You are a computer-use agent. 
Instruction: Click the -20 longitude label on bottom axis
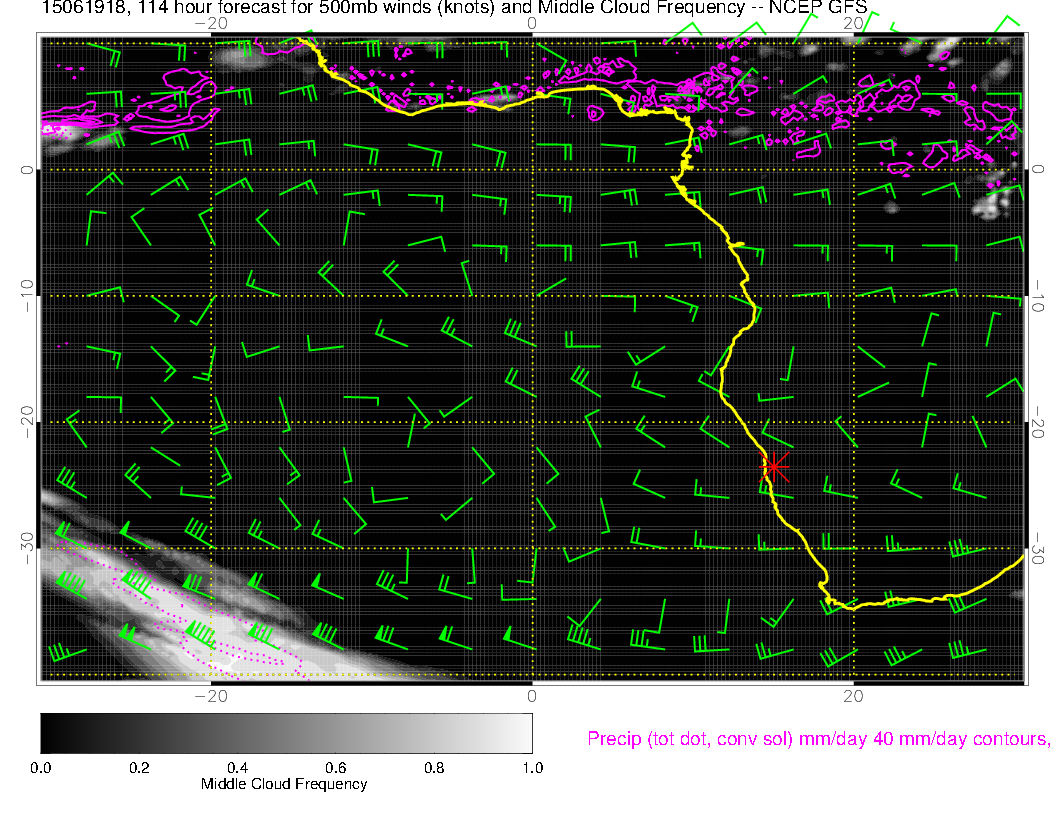210,695
